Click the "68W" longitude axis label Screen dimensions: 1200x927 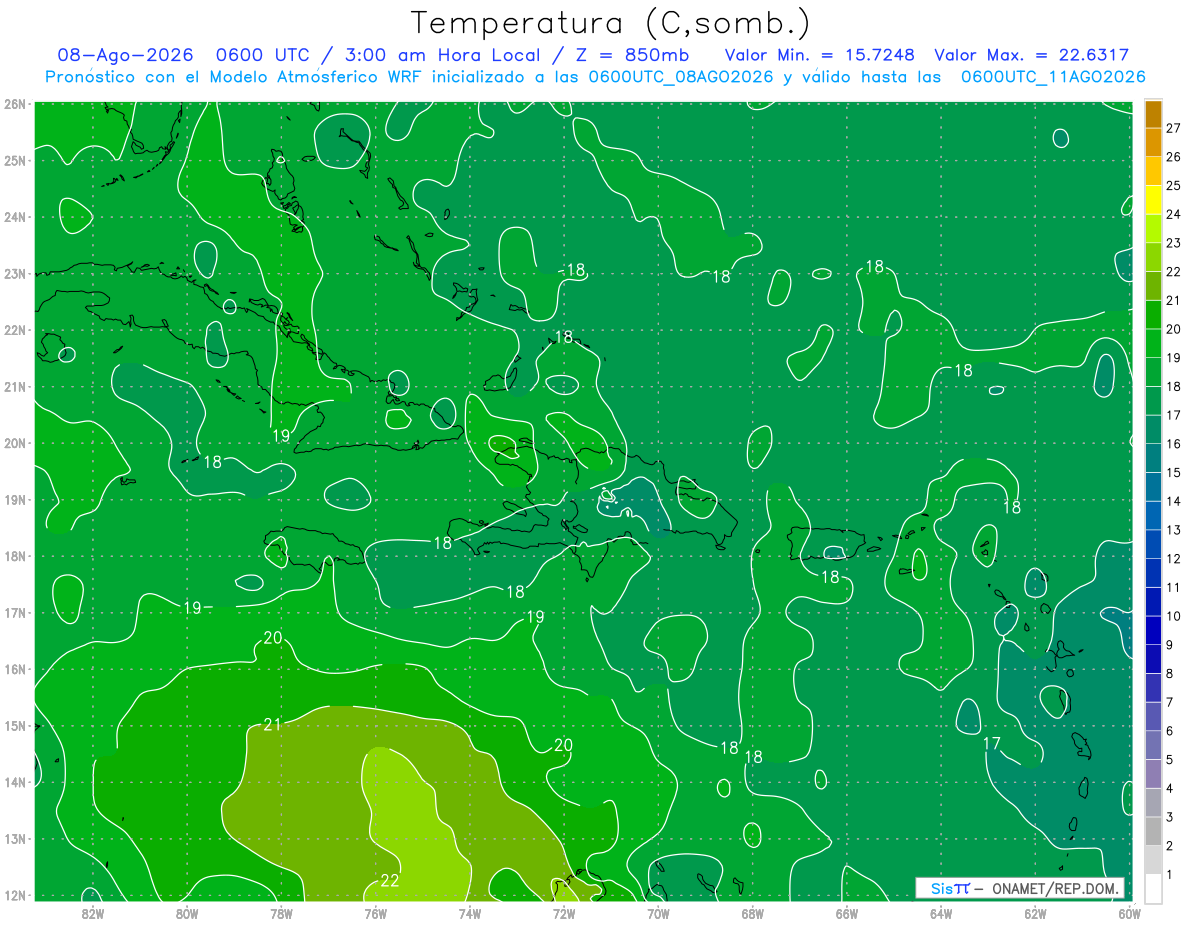[x=752, y=913]
